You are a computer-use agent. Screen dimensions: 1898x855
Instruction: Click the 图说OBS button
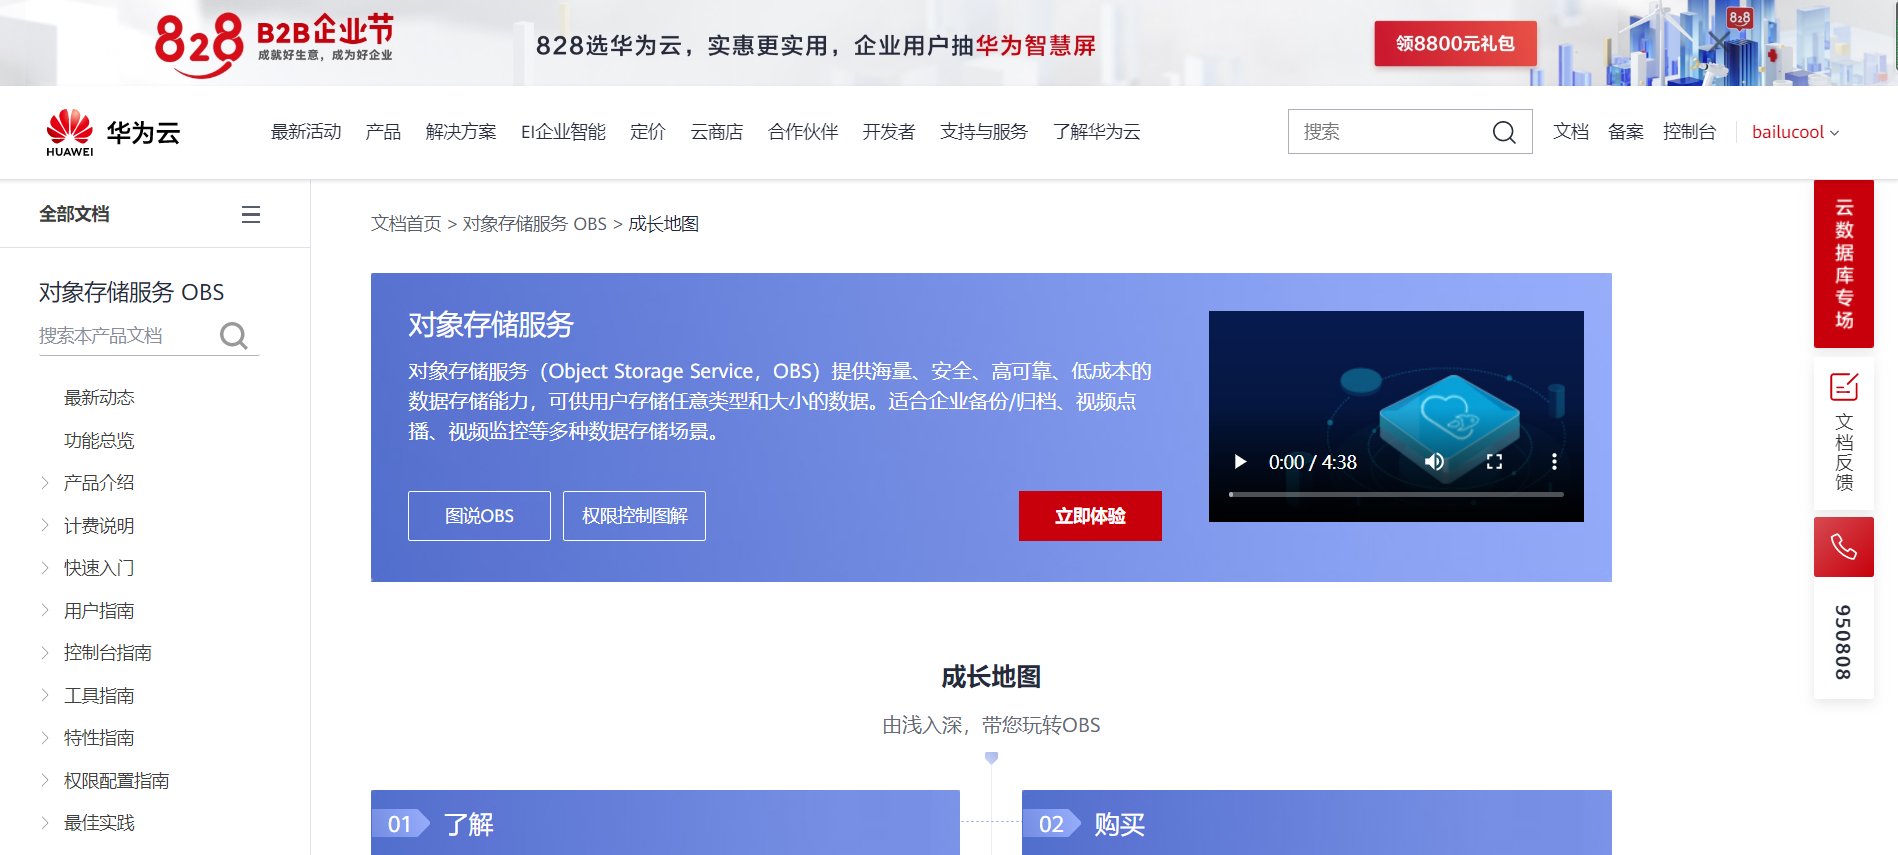pyautogui.click(x=479, y=516)
